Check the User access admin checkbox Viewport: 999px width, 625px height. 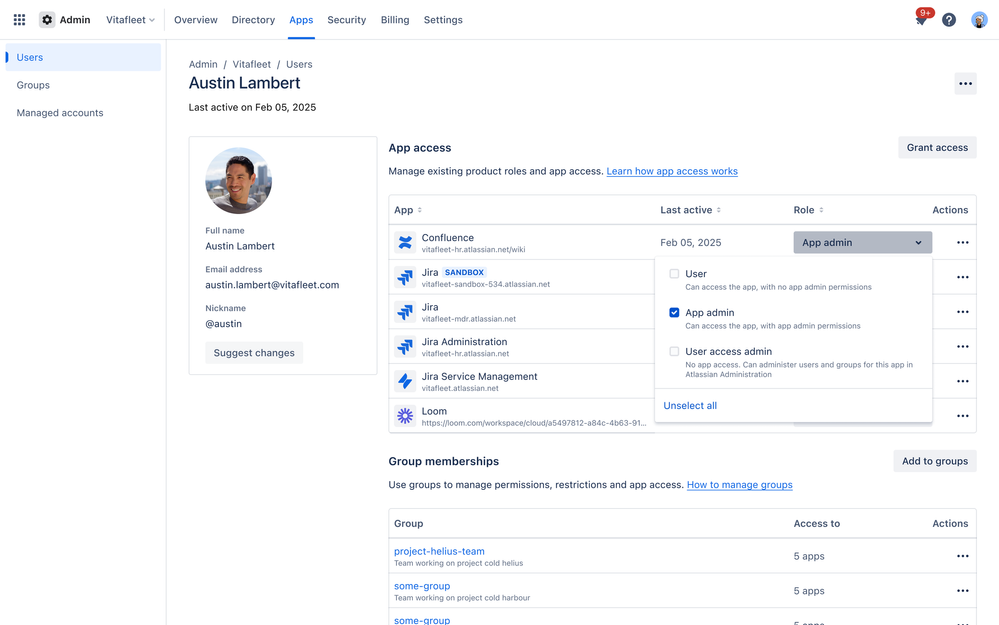coord(674,351)
